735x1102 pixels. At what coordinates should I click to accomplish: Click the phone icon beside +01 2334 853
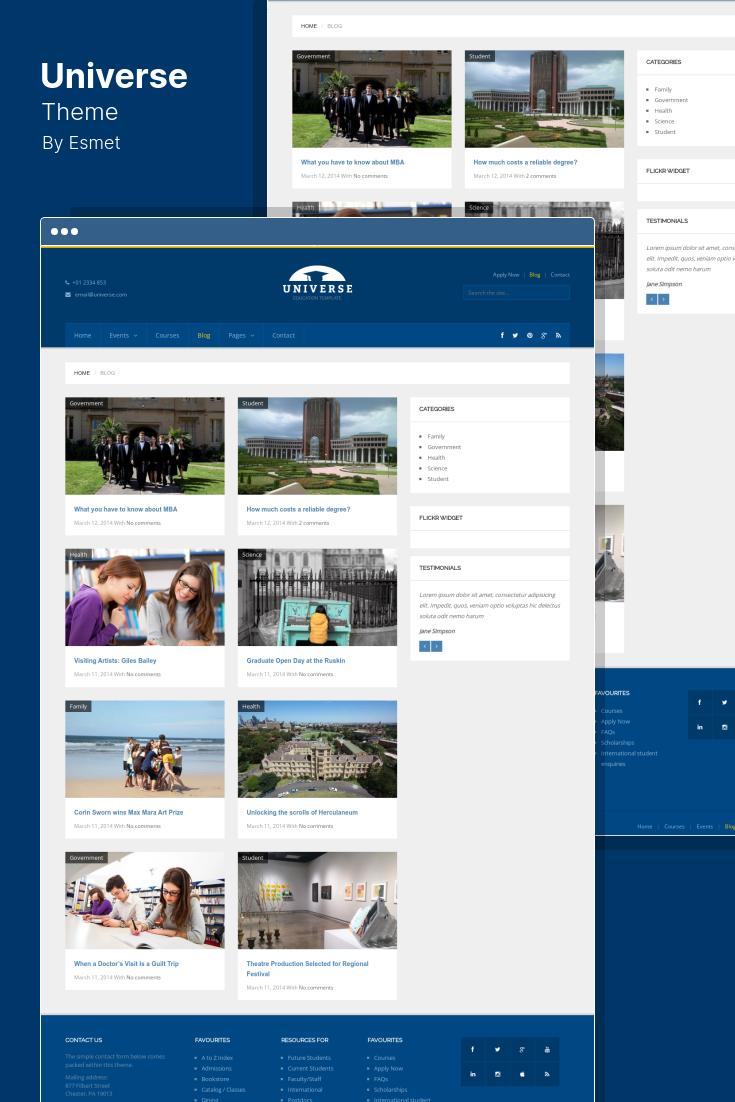tap(67, 283)
